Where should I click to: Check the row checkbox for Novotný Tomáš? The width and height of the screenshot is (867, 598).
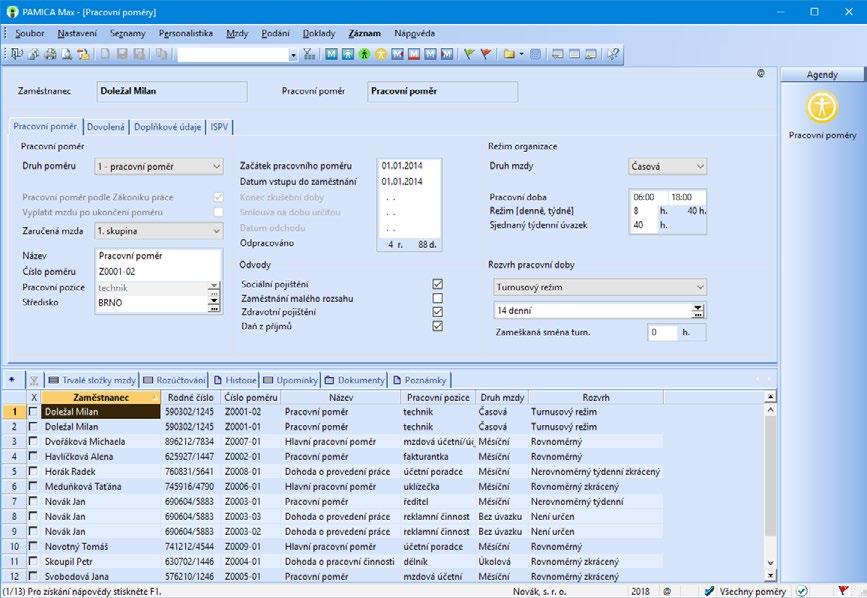point(33,546)
